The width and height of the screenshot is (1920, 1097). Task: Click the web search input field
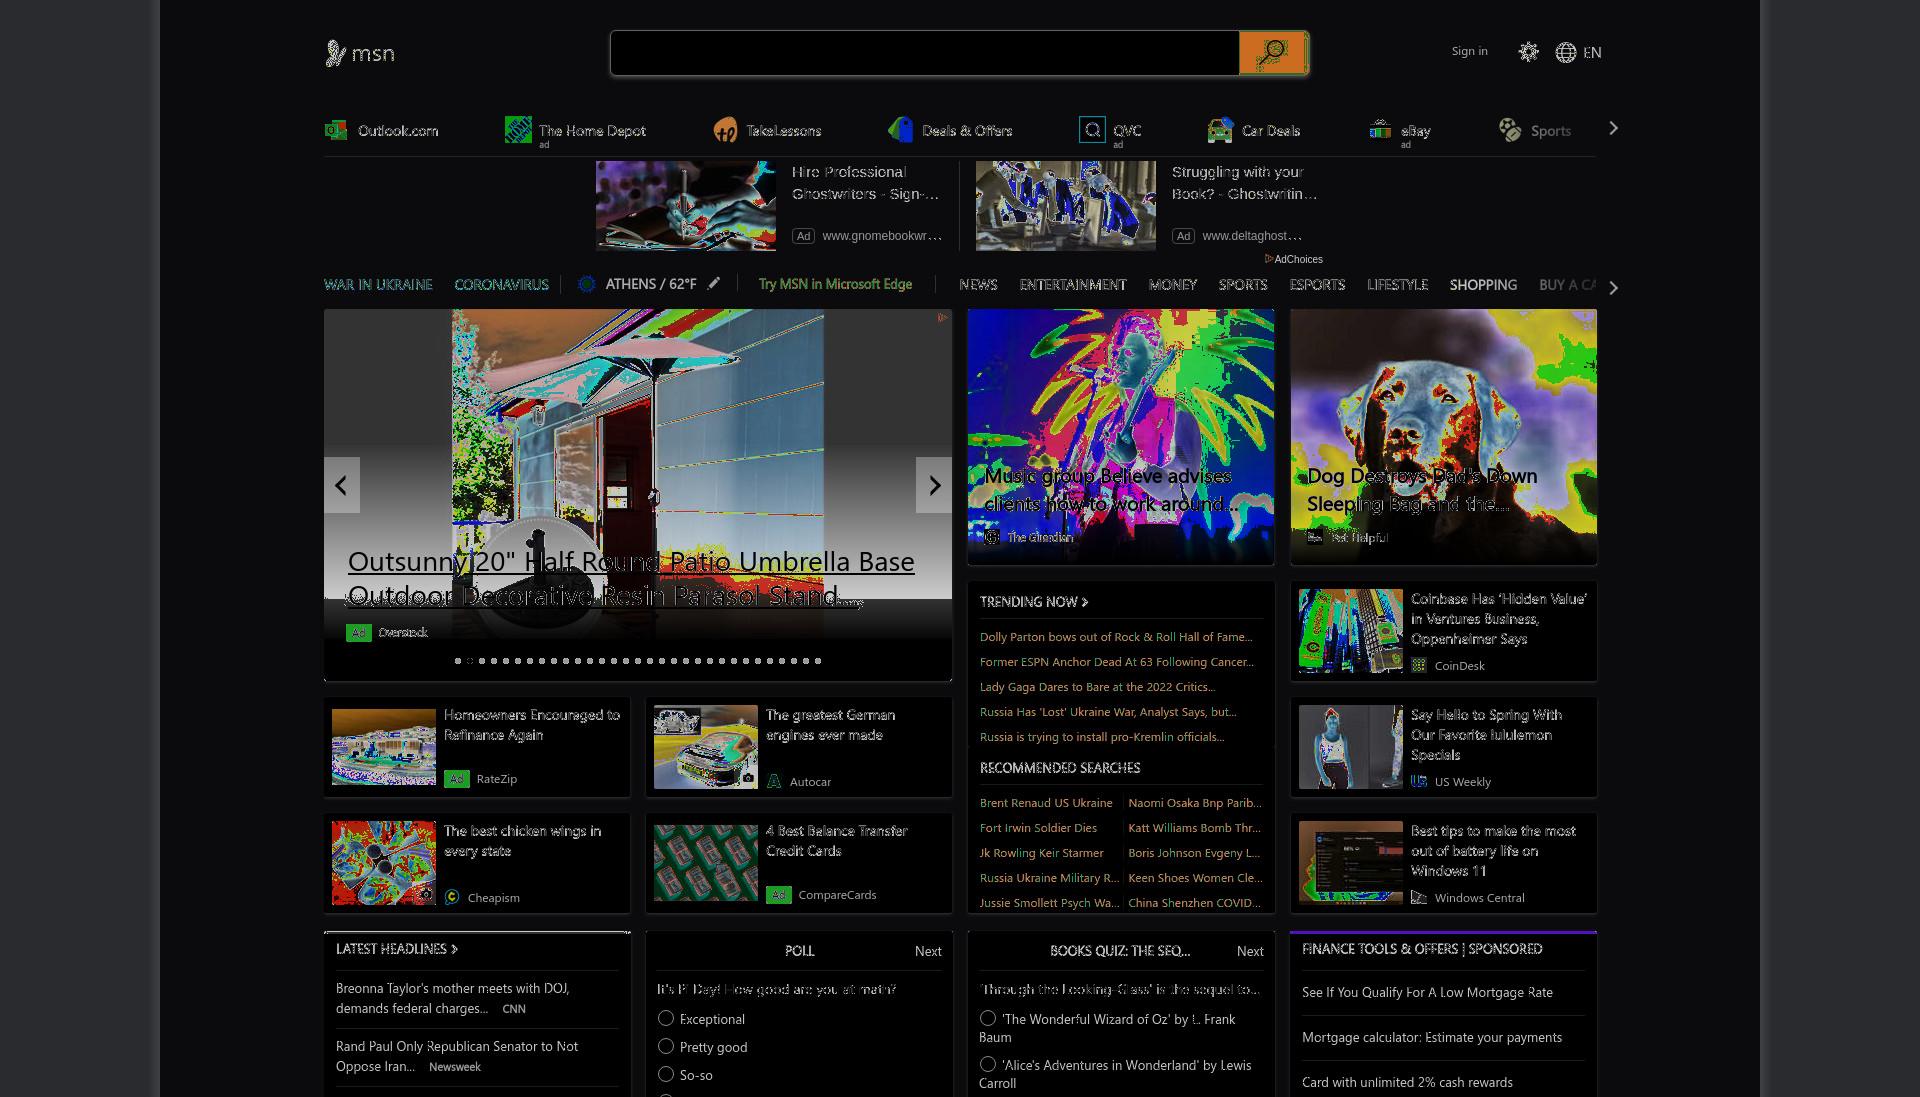click(x=925, y=52)
